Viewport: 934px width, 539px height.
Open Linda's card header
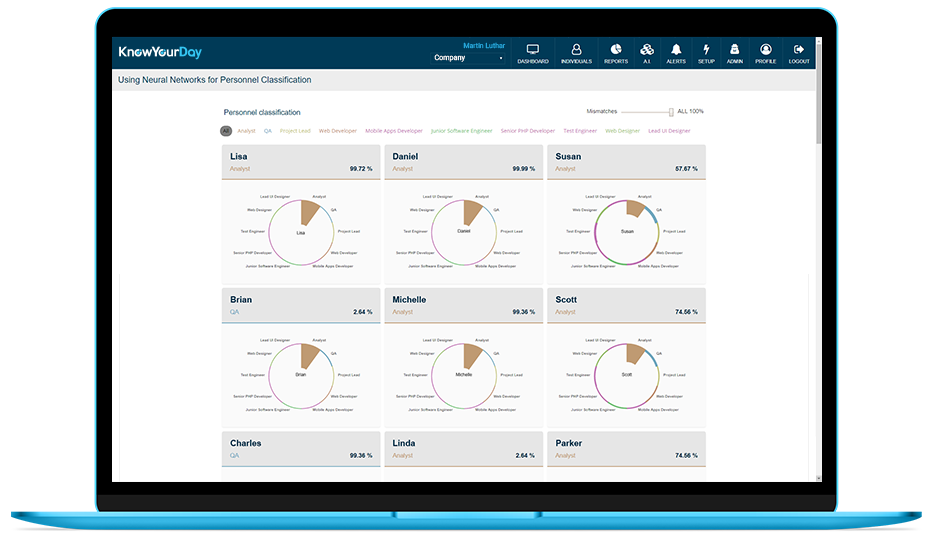click(463, 449)
